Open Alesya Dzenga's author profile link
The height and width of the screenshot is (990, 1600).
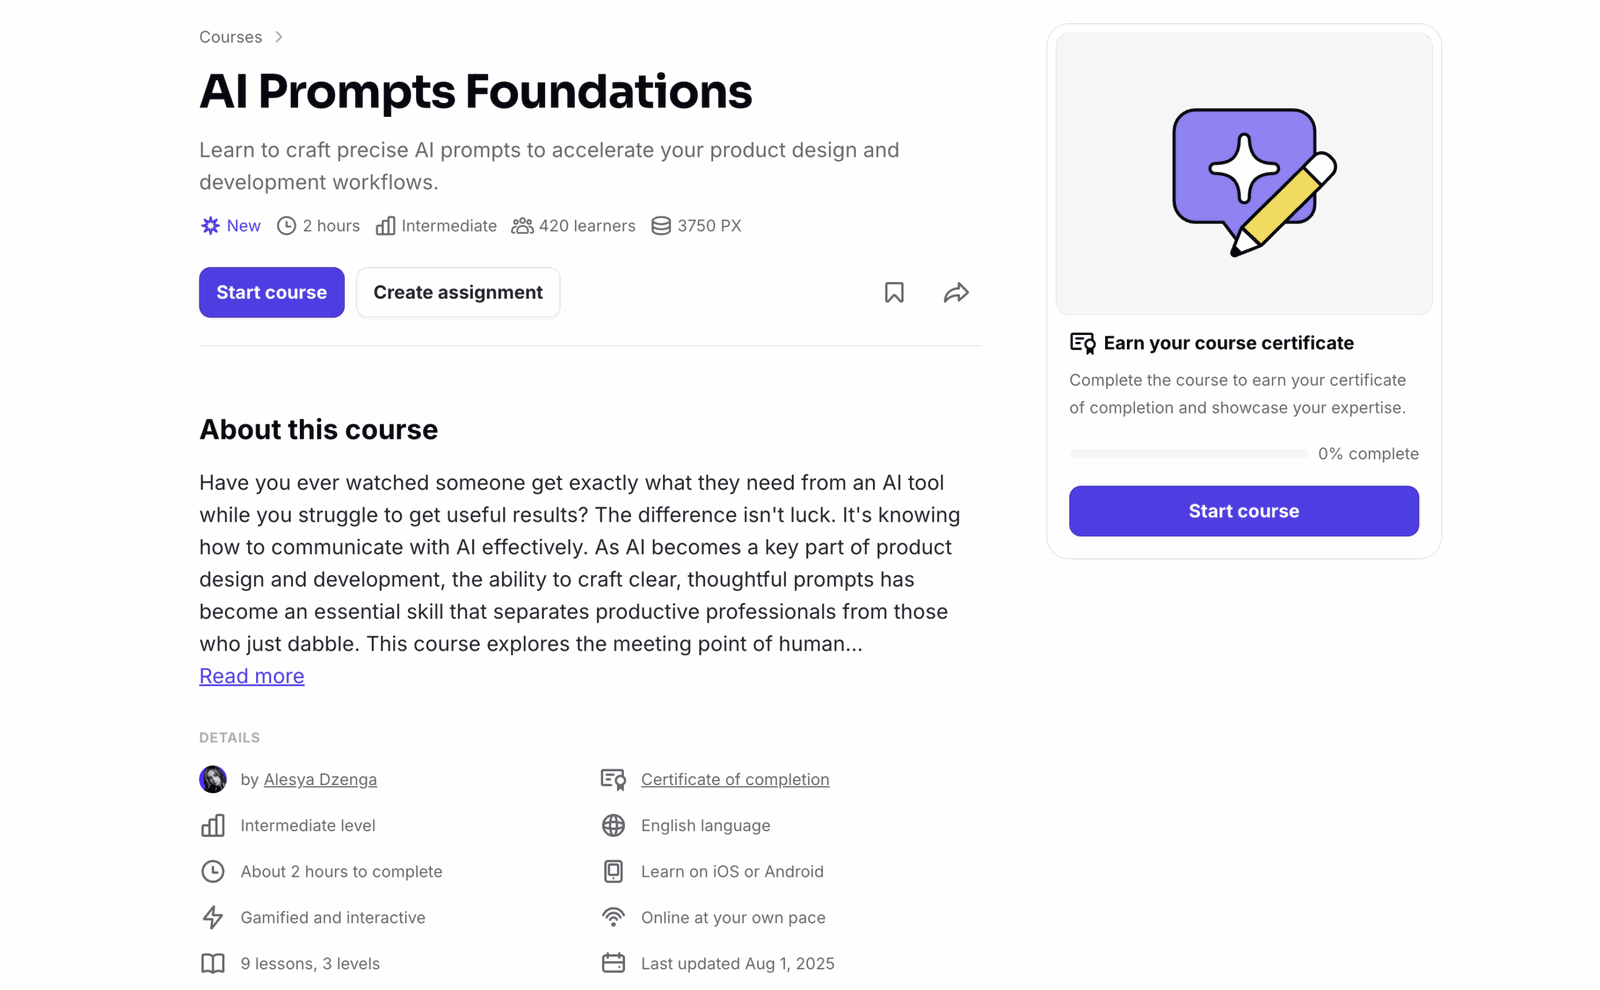pos(320,779)
